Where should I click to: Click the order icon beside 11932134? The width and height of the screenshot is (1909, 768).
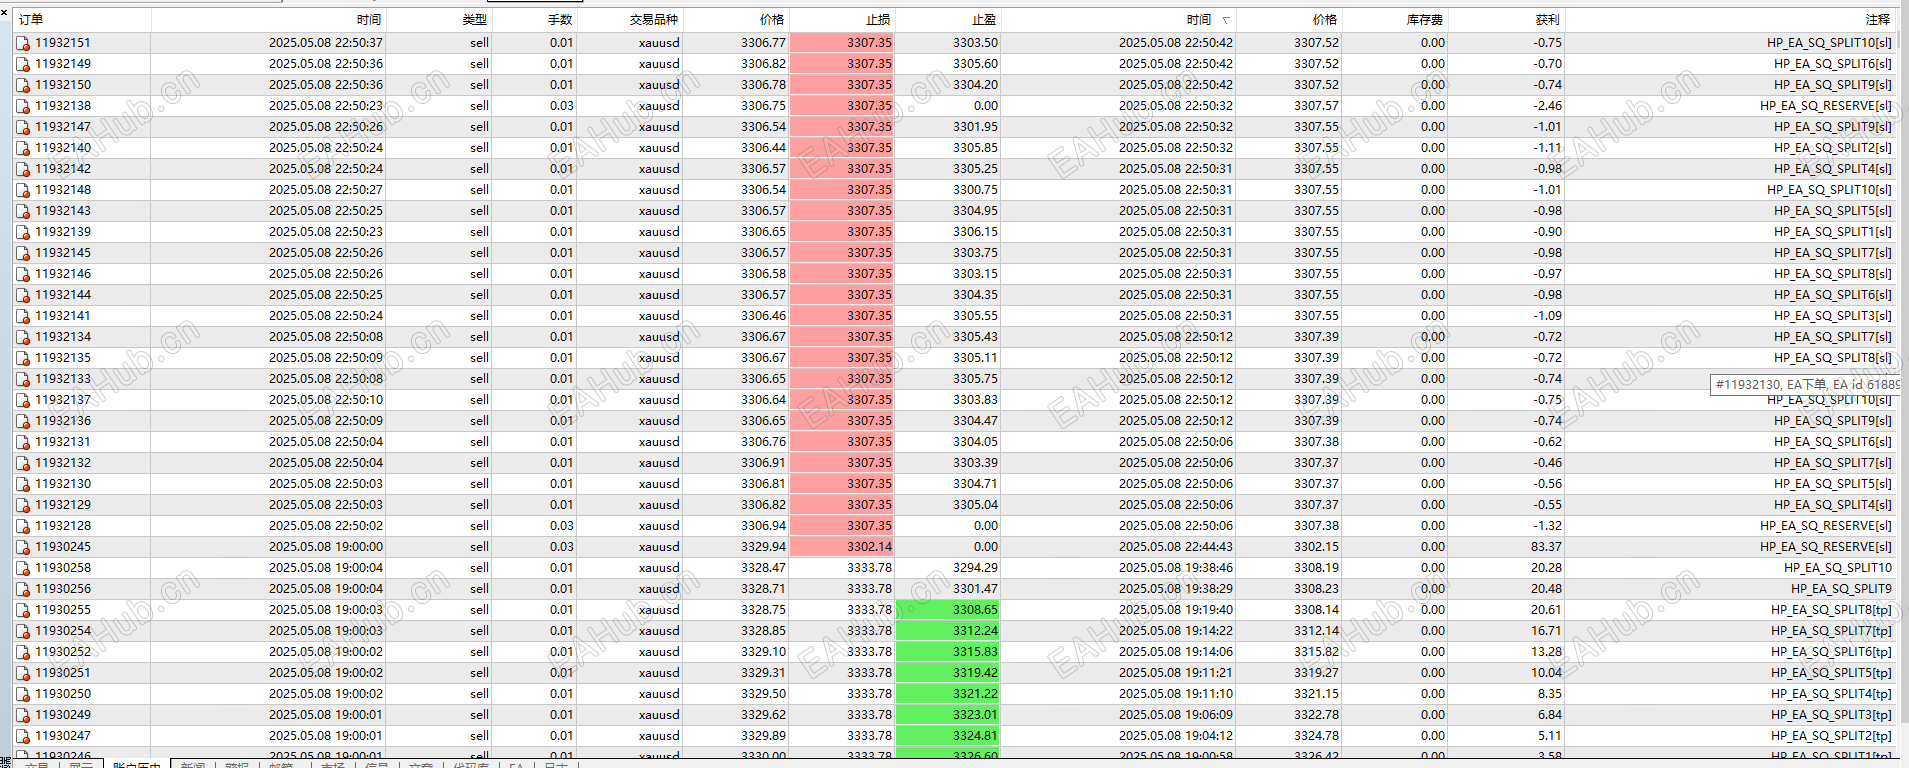click(23, 337)
